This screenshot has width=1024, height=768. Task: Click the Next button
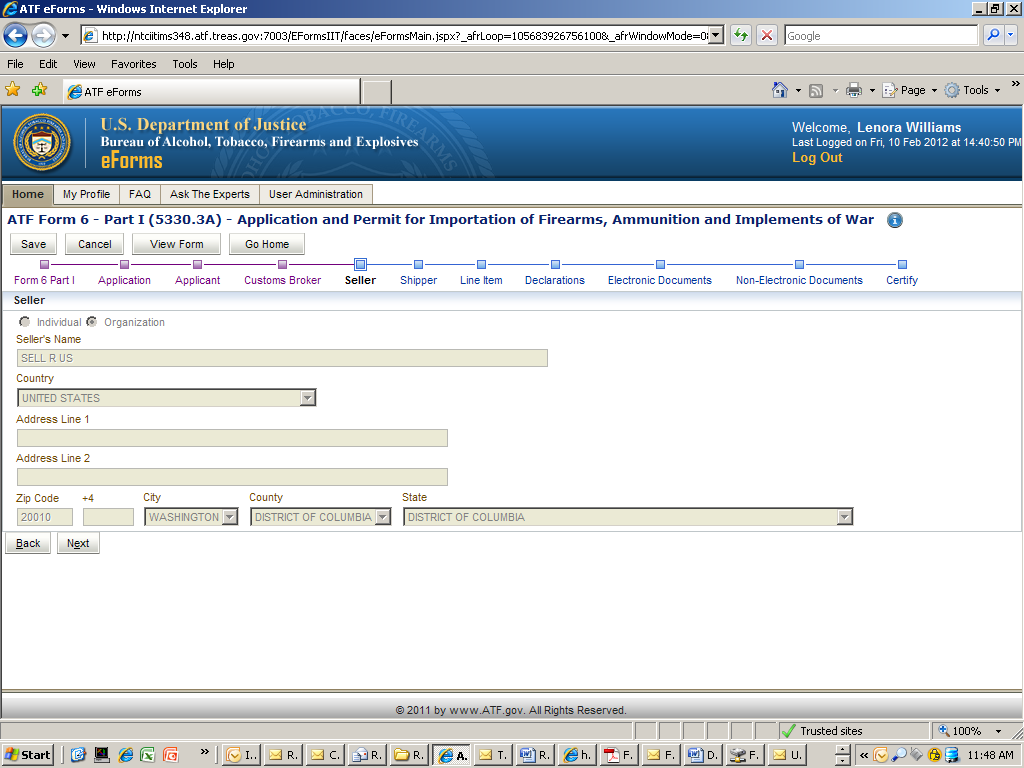78,543
